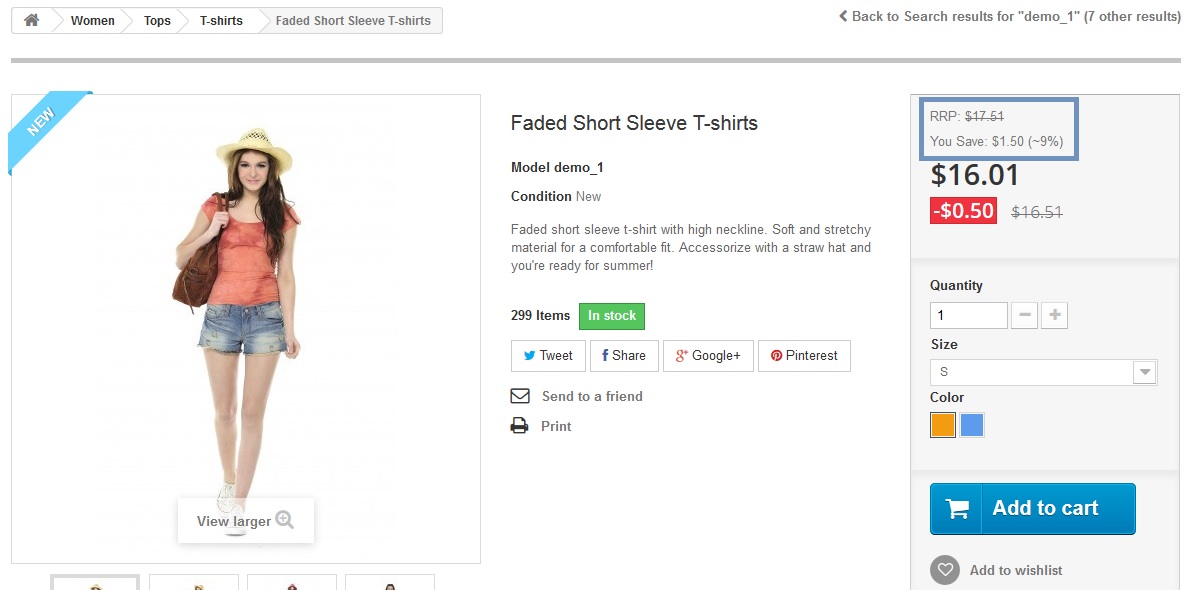Share product via Tweet button
Screen dimensions: 1199x590
[548, 356]
